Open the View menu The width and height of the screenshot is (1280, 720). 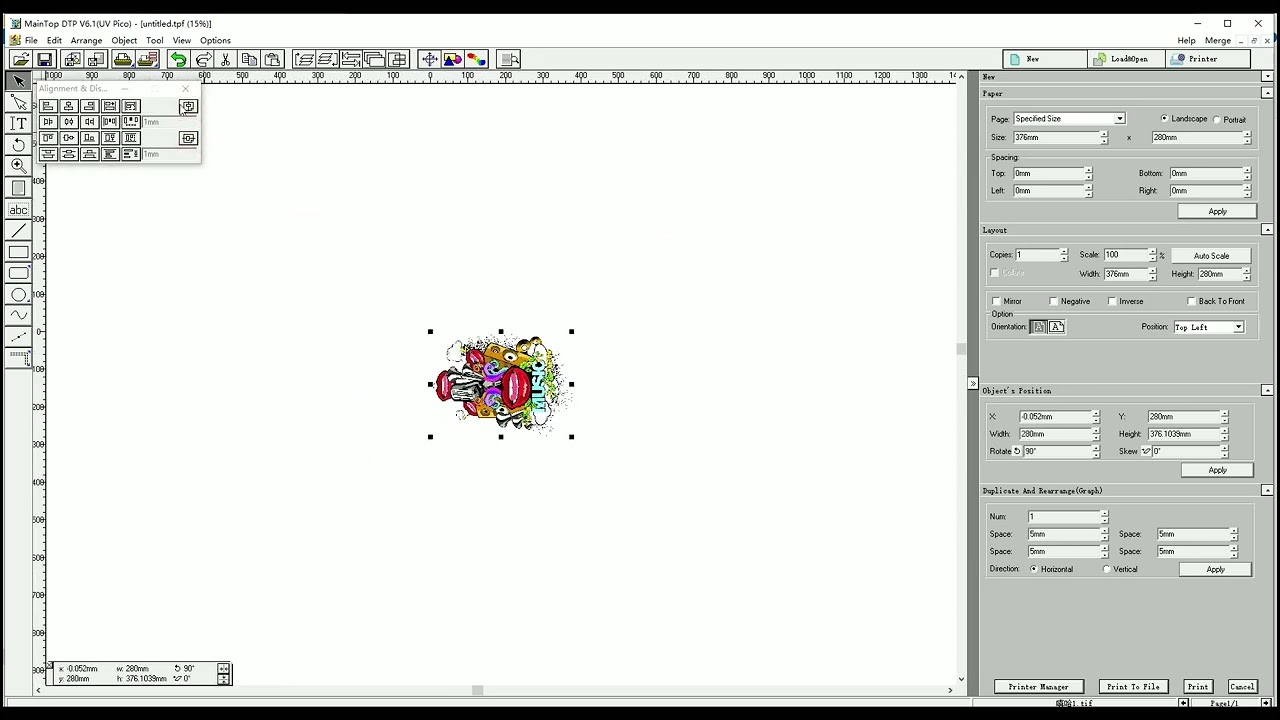pos(181,41)
